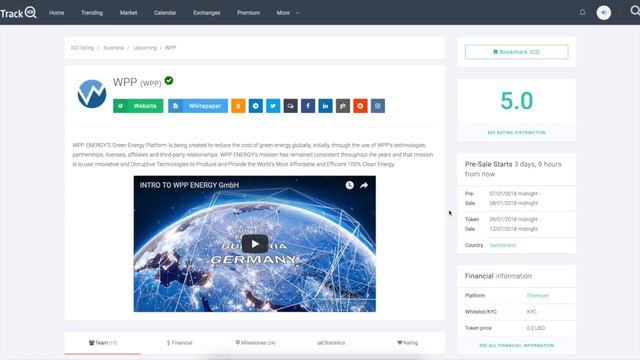Click See Rating Distribution link
The height and width of the screenshot is (360, 640).
pos(516,133)
